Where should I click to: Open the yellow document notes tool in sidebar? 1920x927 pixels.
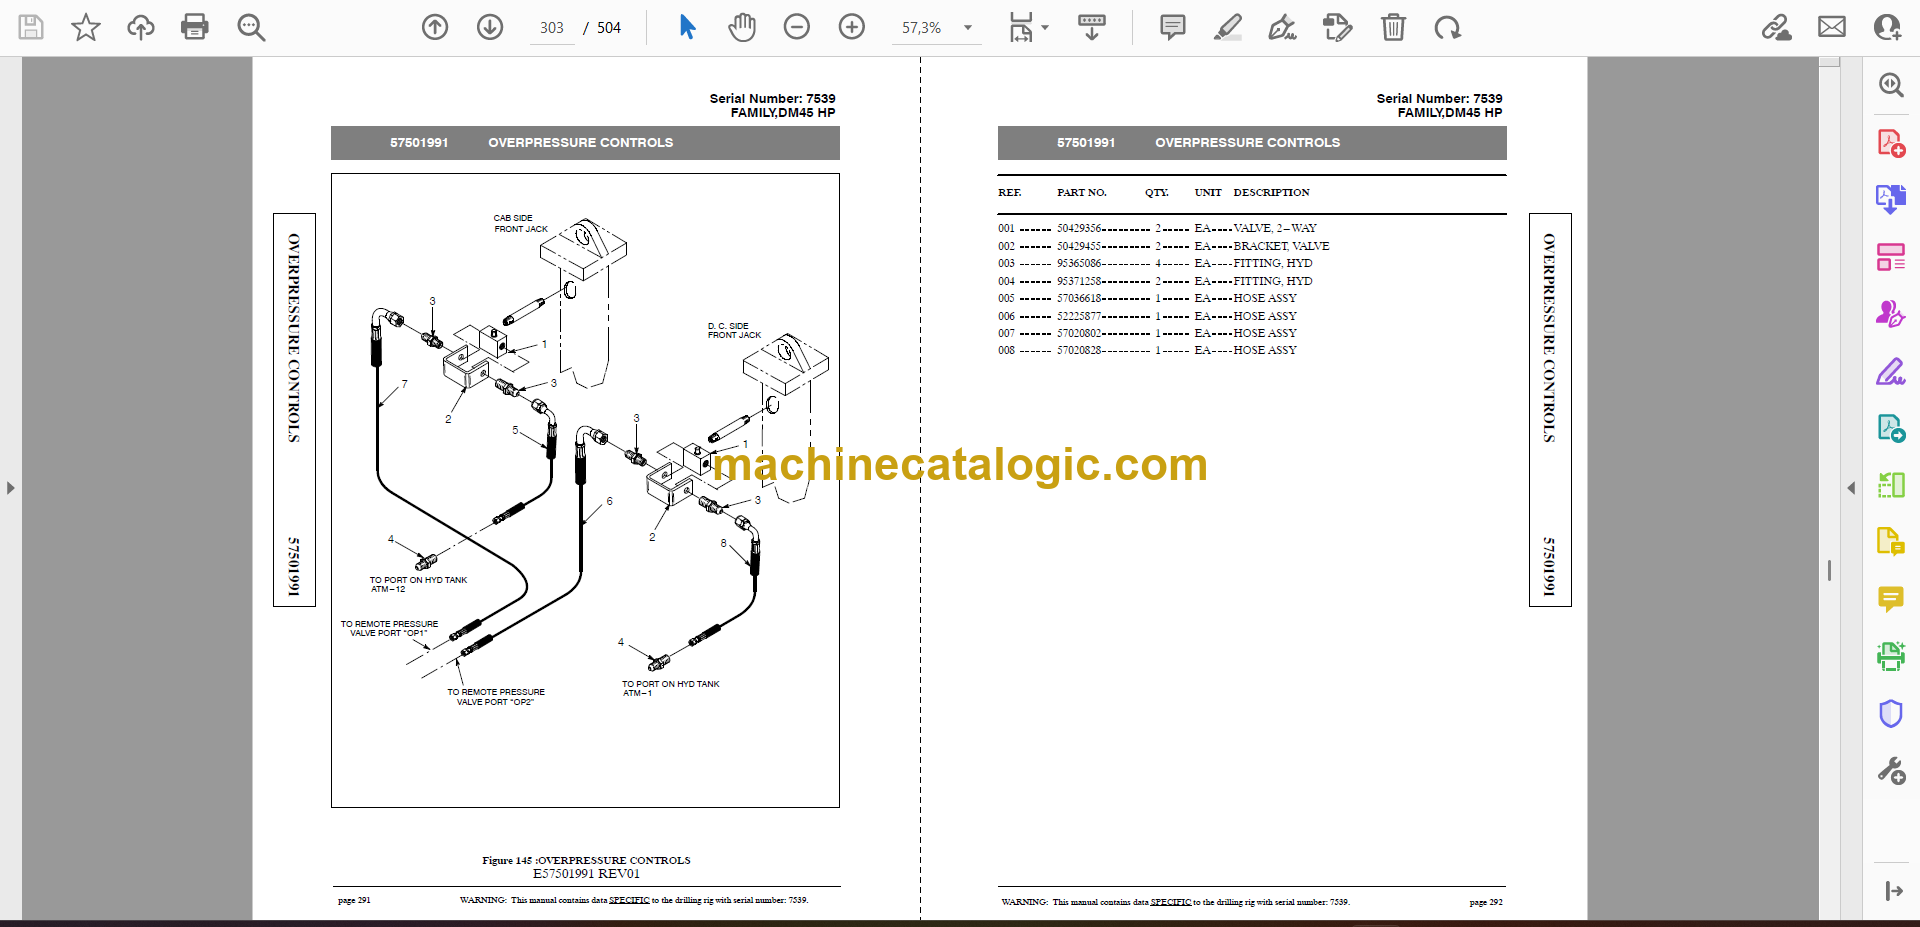point(1891,542)
